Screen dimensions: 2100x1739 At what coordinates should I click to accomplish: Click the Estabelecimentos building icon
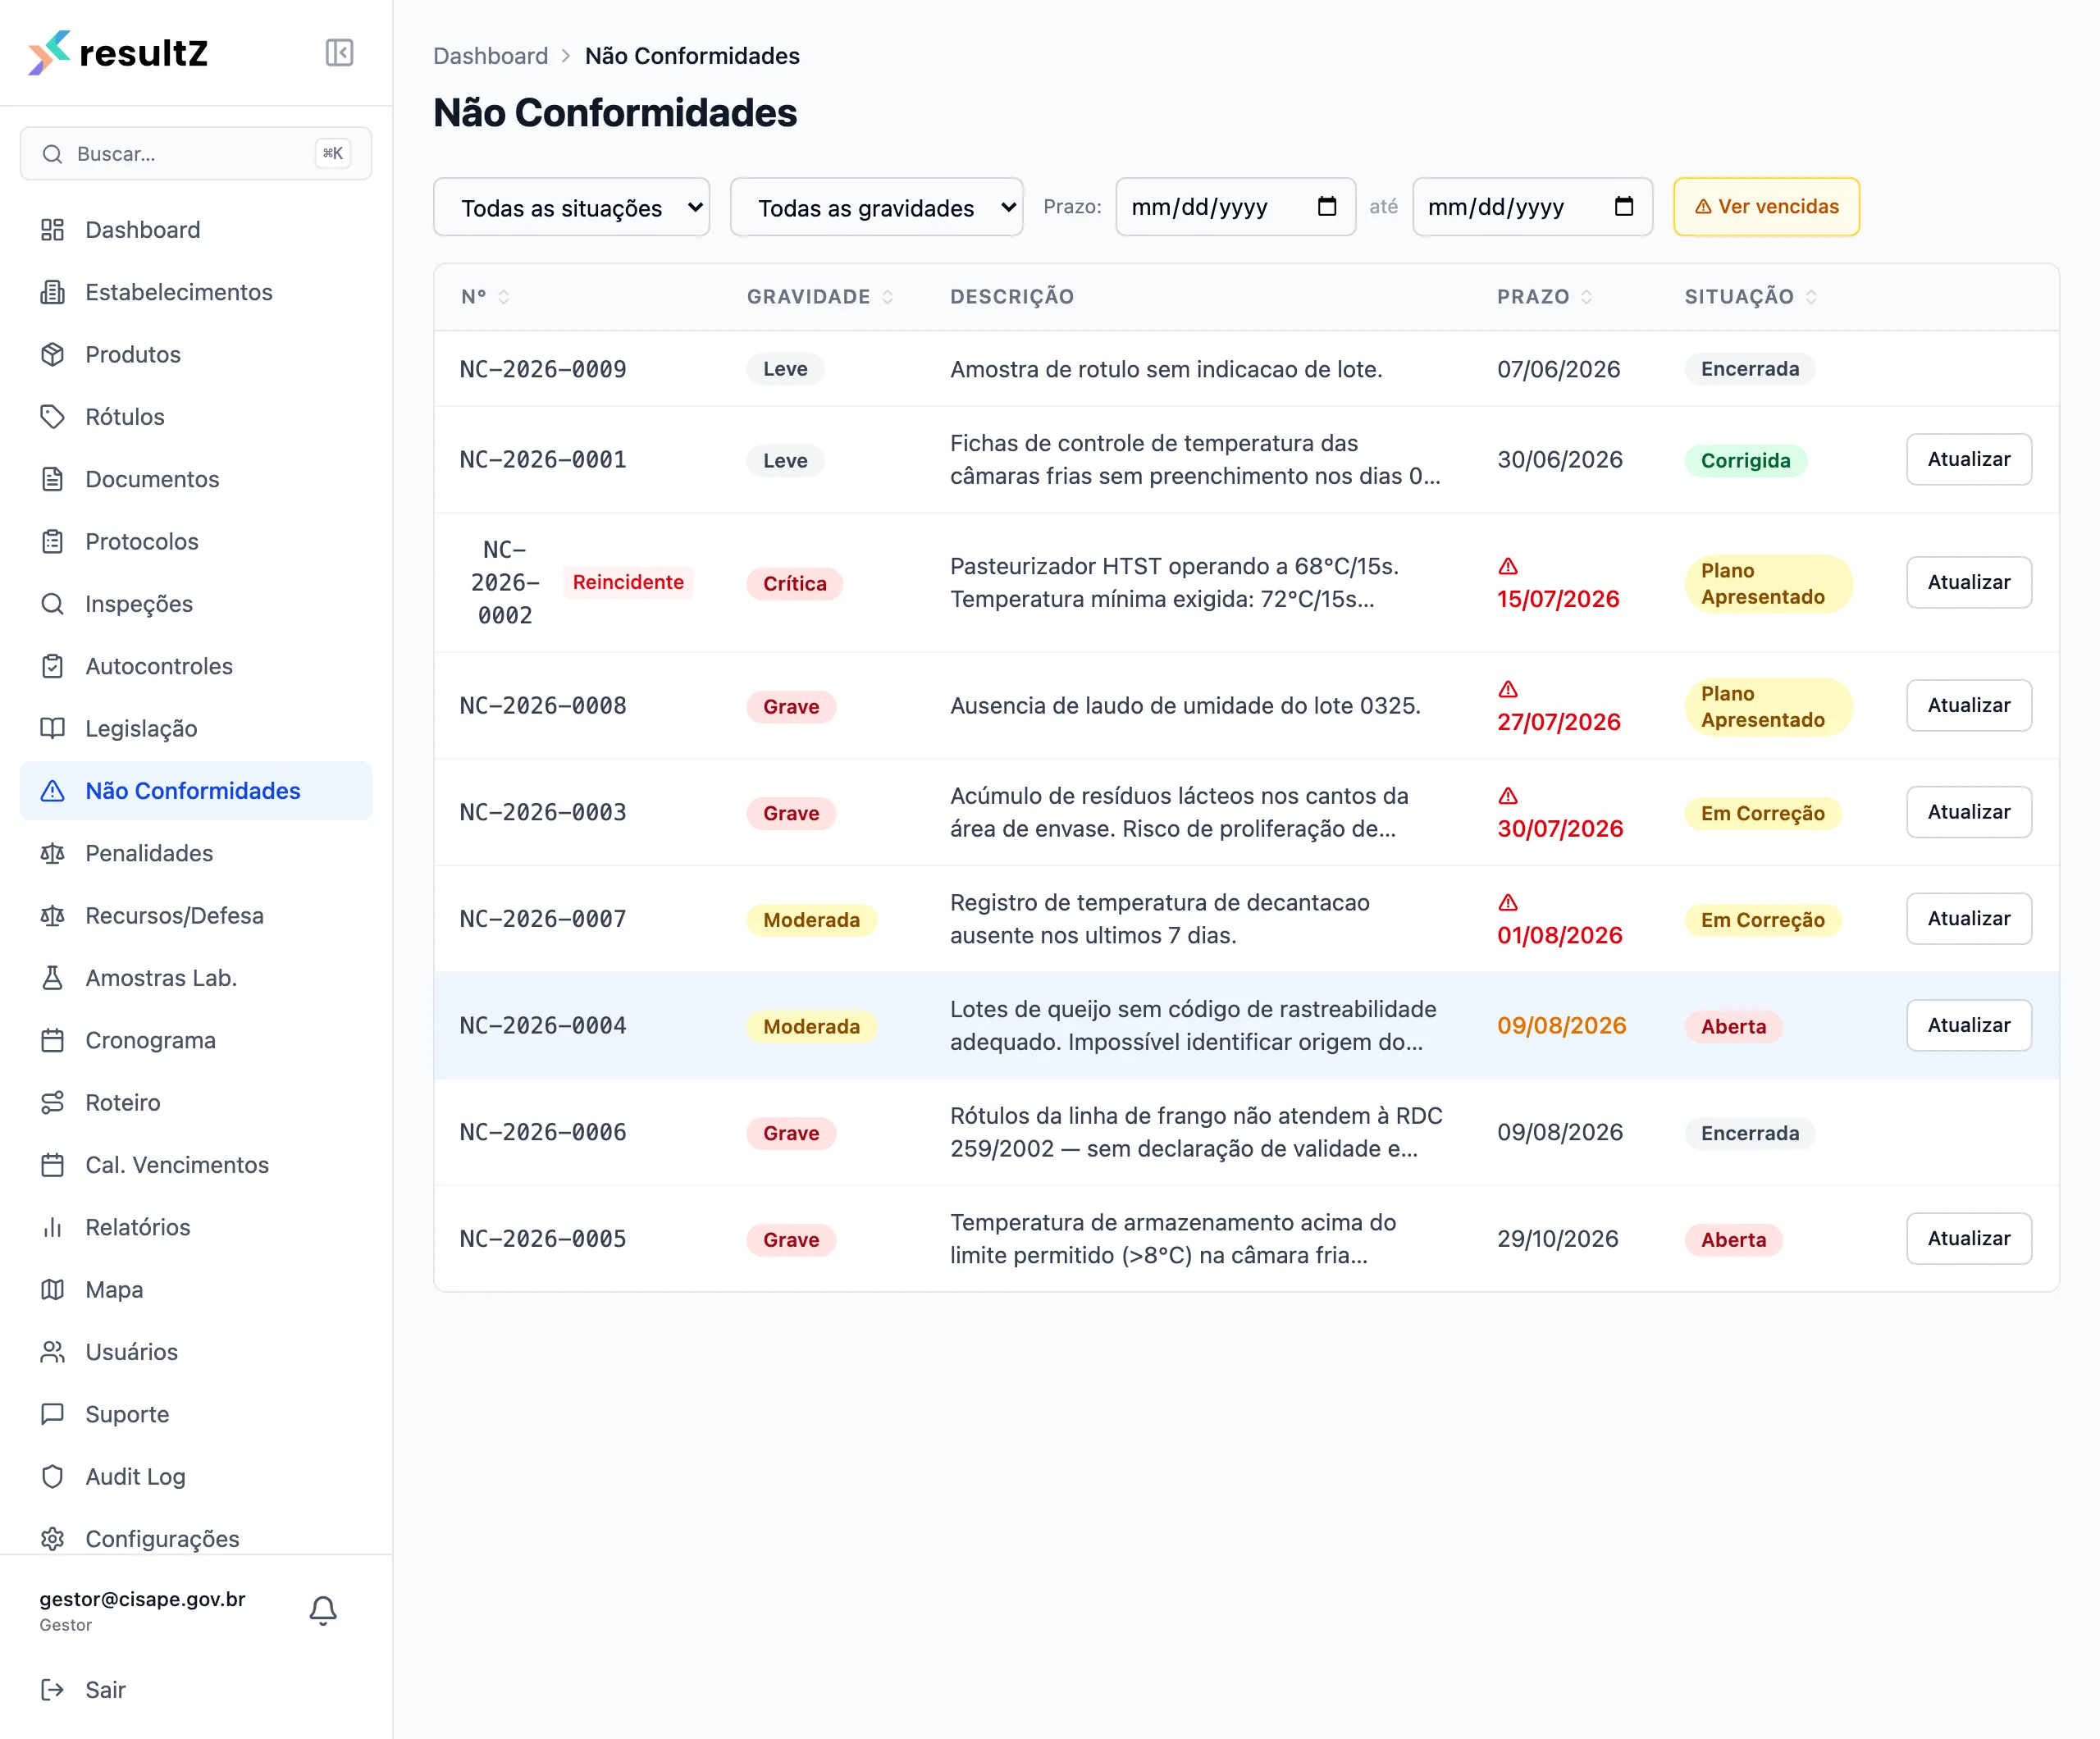coord(52,292)
